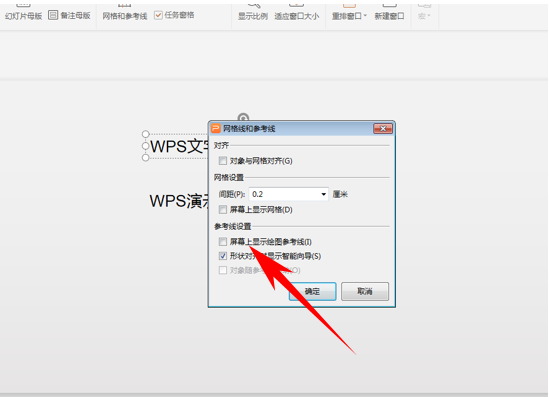Click the 显示比例 zoom tool
Screen dimensions: 549x397
[x=253, y=16]
